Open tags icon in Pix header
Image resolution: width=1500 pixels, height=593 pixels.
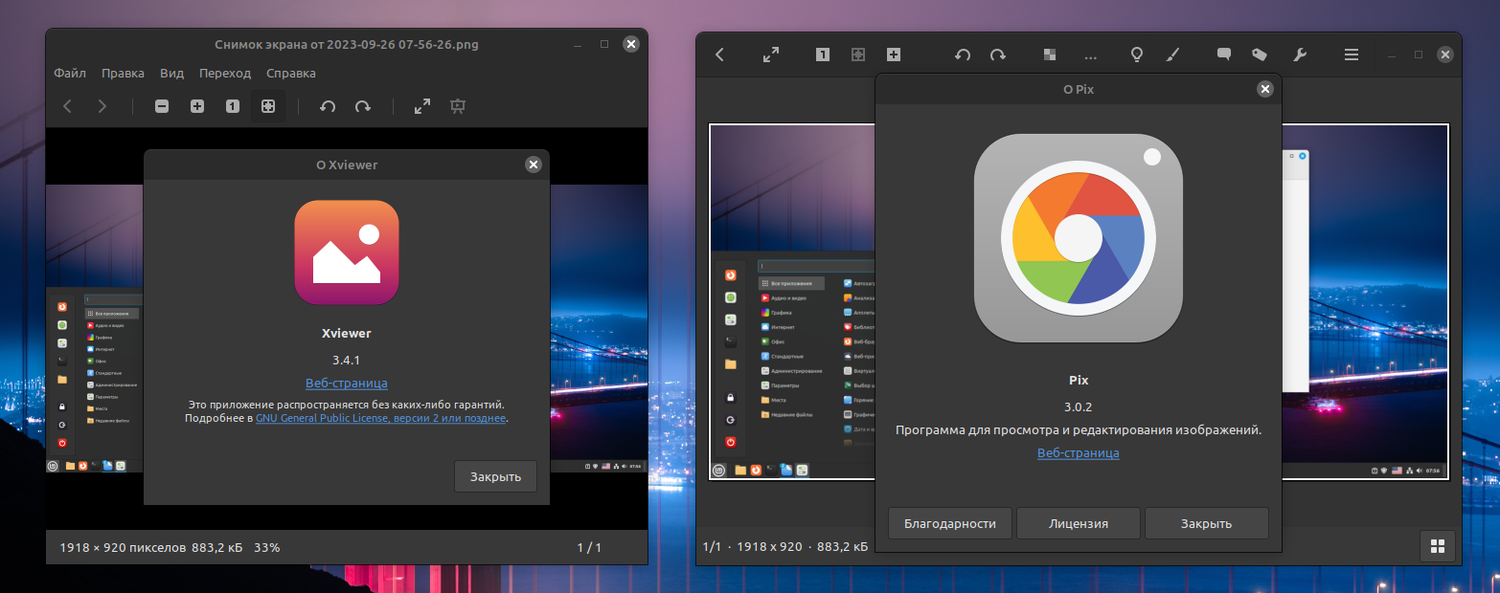(1260, 55)
